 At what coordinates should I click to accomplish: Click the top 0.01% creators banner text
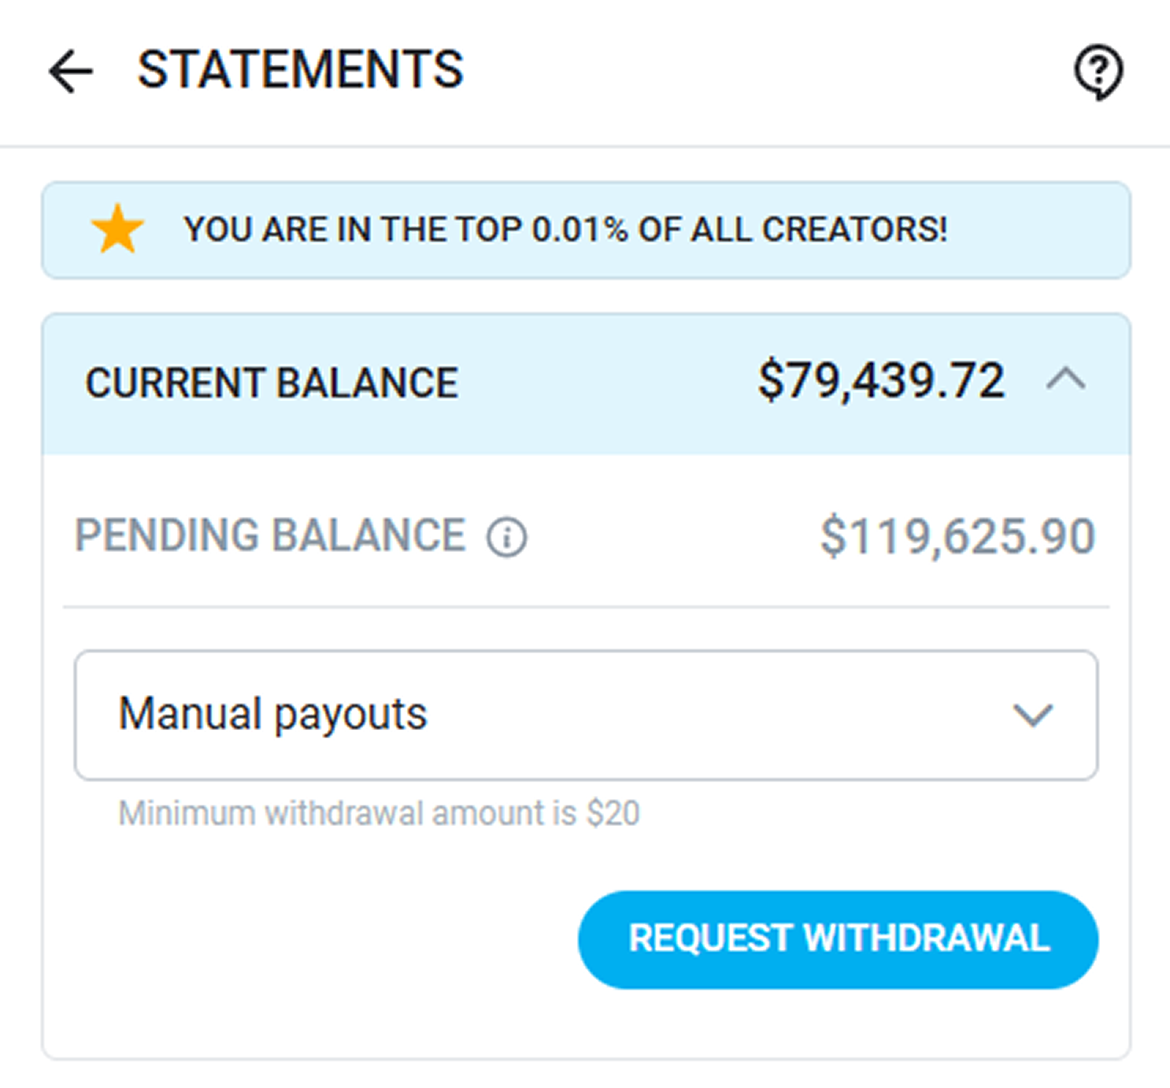click(565, 230)
